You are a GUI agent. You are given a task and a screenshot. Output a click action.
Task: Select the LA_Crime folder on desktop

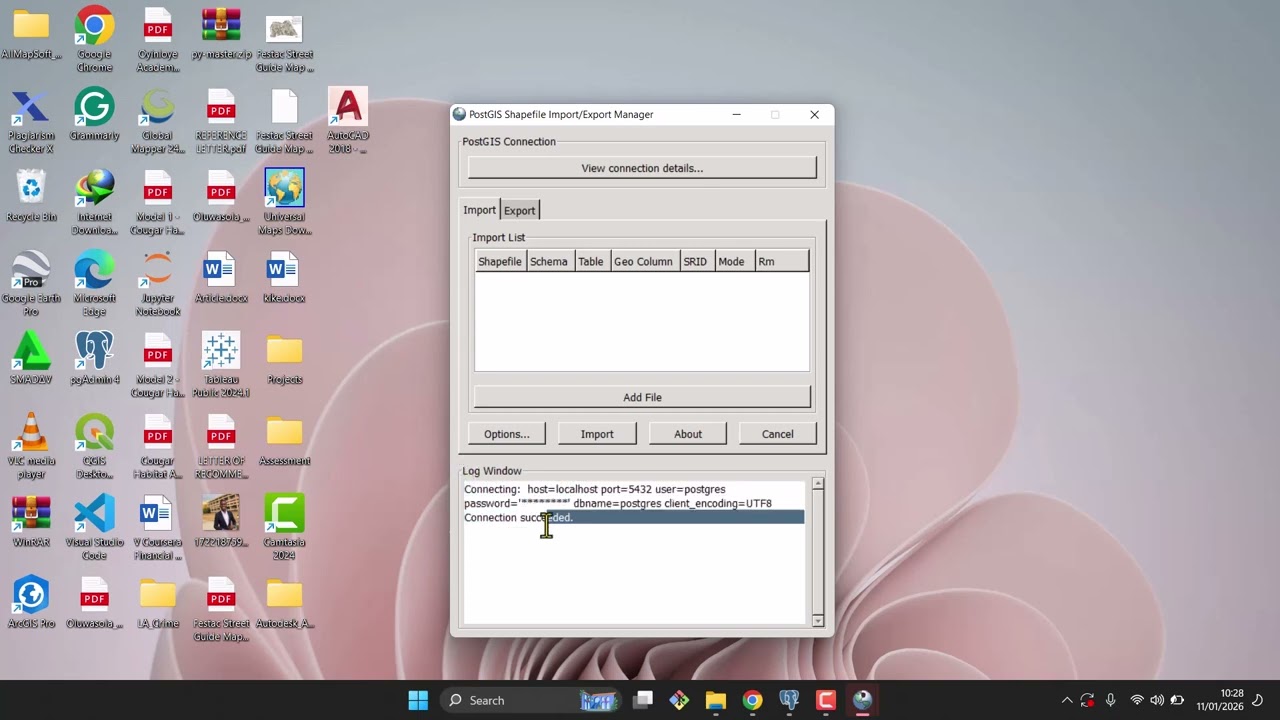(157, 603)
